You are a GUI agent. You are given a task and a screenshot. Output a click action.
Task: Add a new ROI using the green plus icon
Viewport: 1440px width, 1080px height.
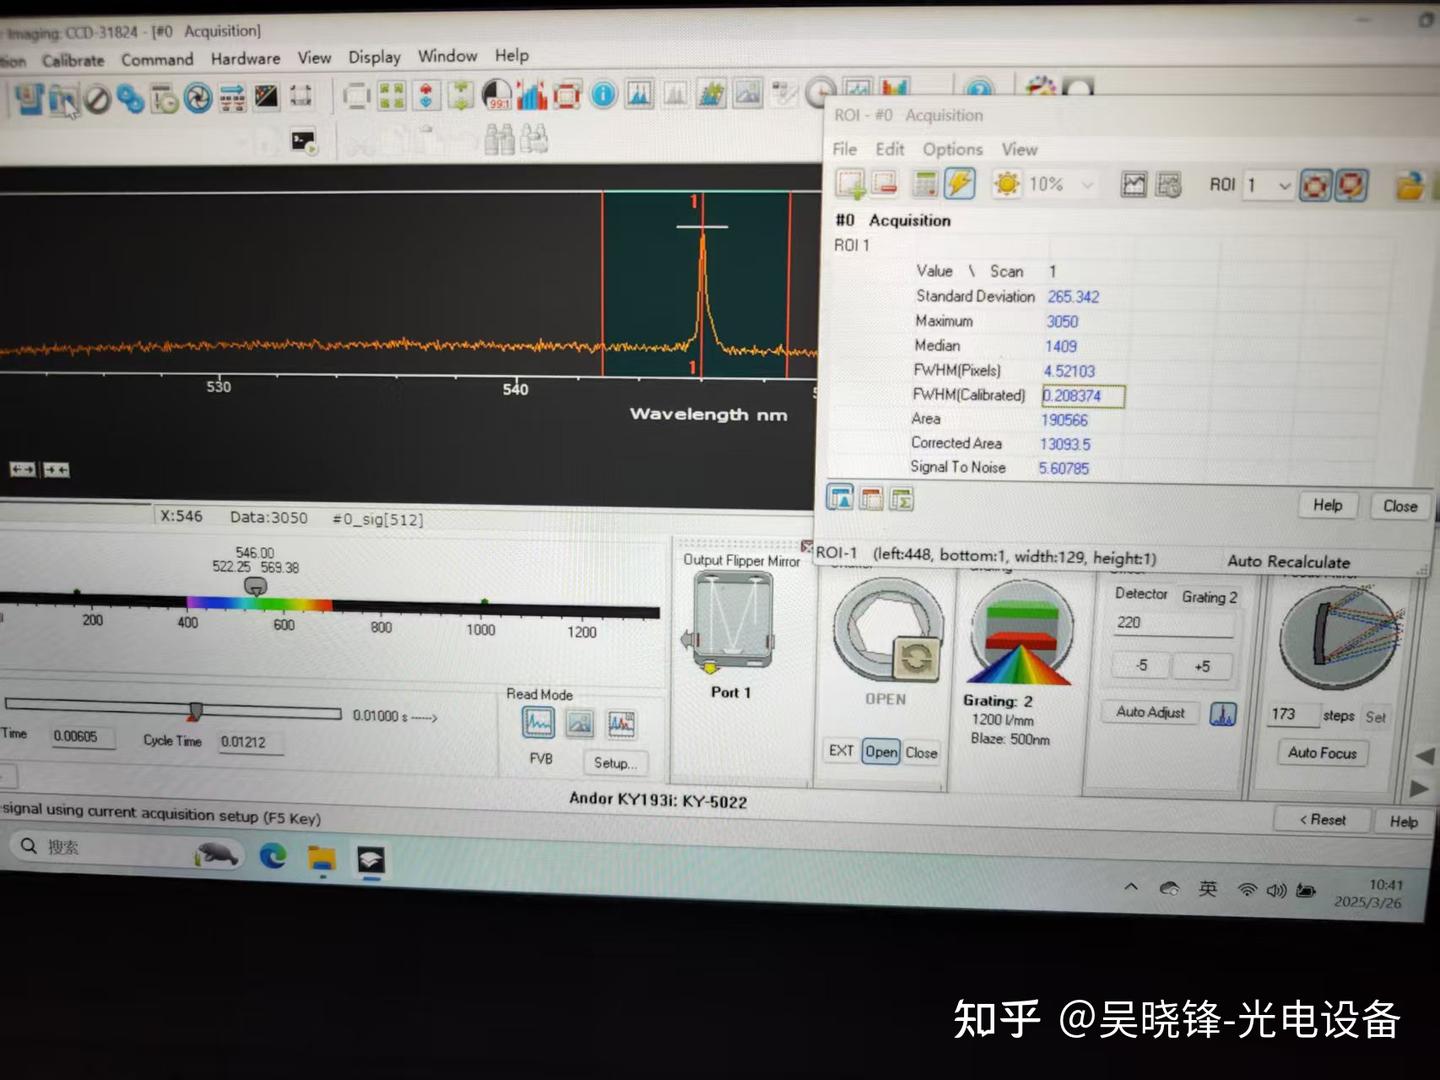pos(852,184)
